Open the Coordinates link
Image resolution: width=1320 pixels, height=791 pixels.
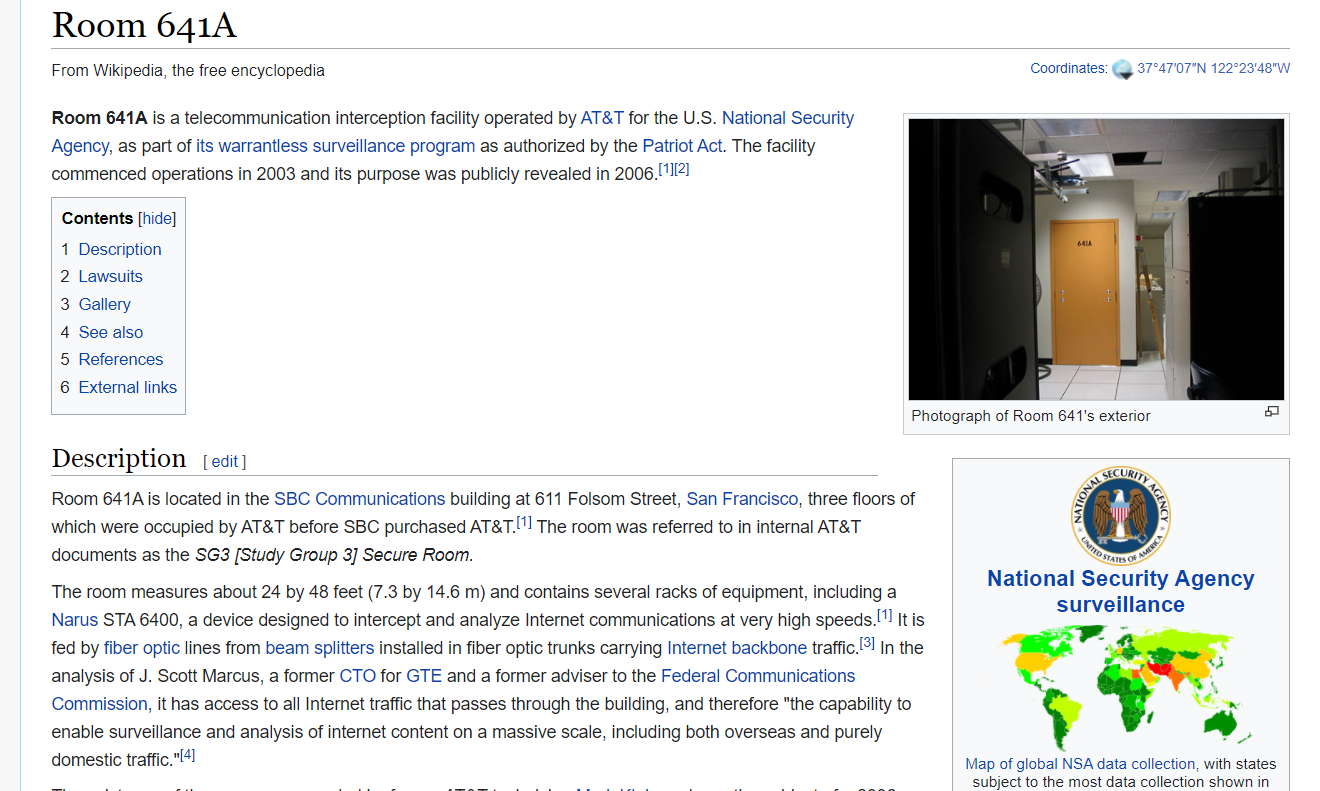(x=1069, y=68)
